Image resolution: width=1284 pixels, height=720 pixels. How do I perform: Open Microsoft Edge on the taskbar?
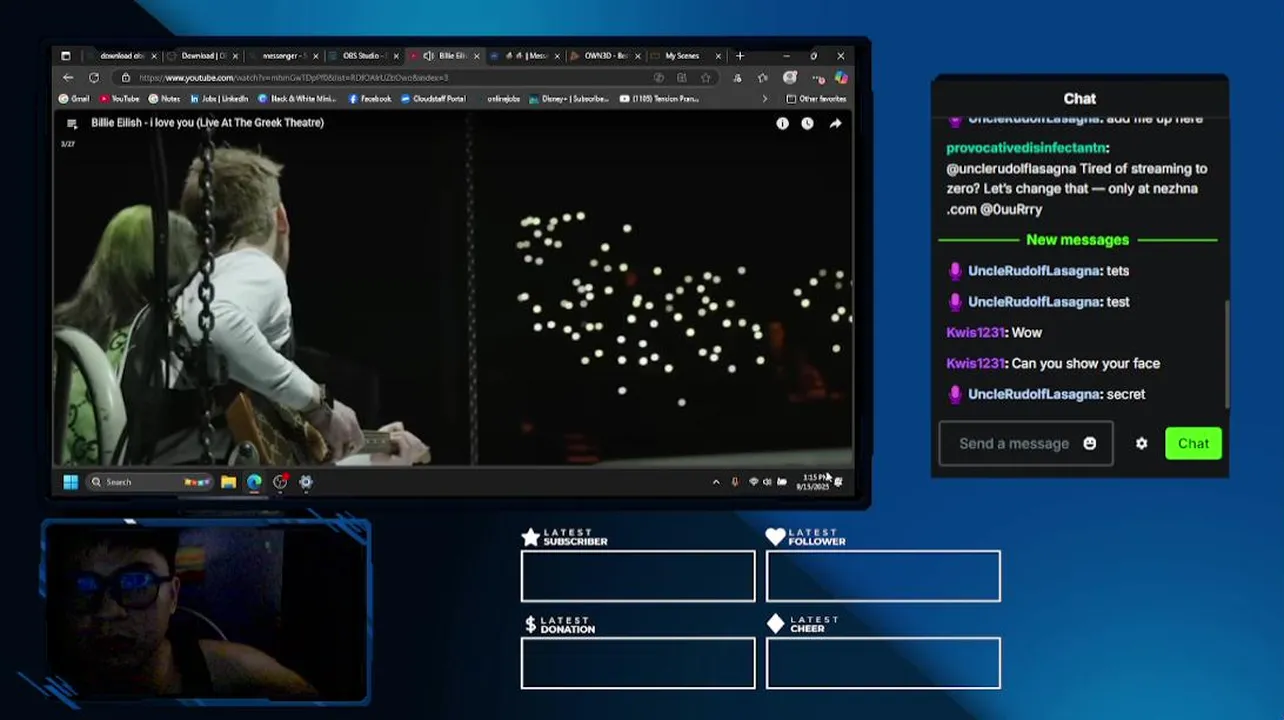point(254,482)
